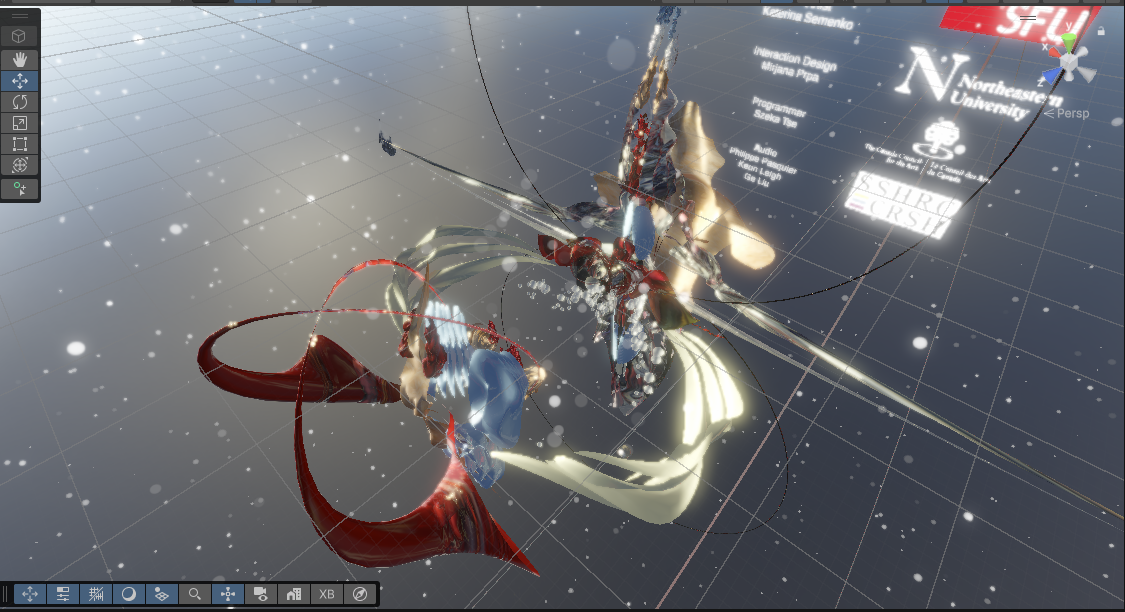1125x612 pixels.
Task: Toggle the scene view rotation lock icon
Action: tap(1101, 31)
